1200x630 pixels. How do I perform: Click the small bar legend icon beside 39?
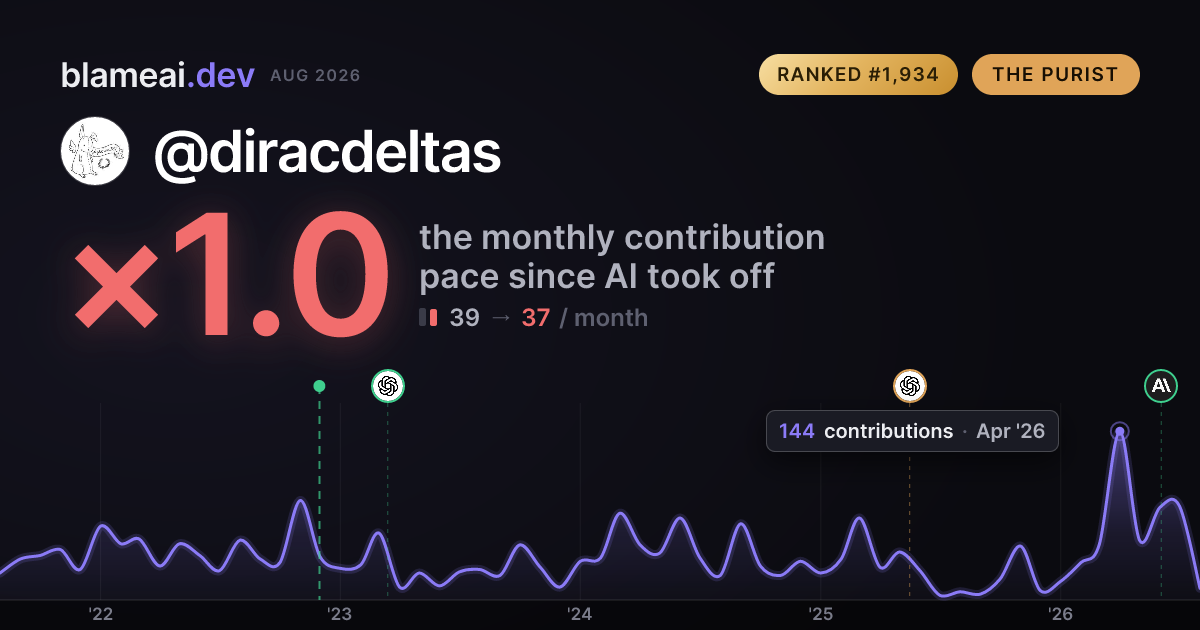[428, 318]
